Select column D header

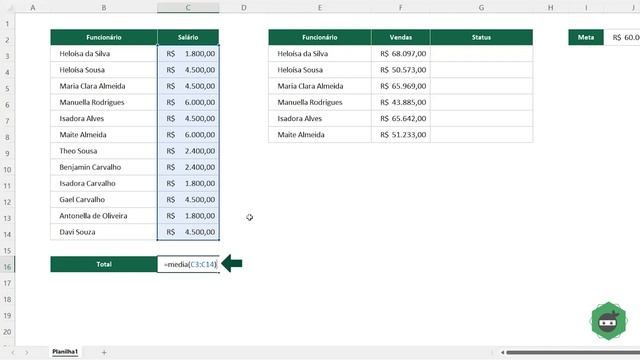[x=244, y=7]
